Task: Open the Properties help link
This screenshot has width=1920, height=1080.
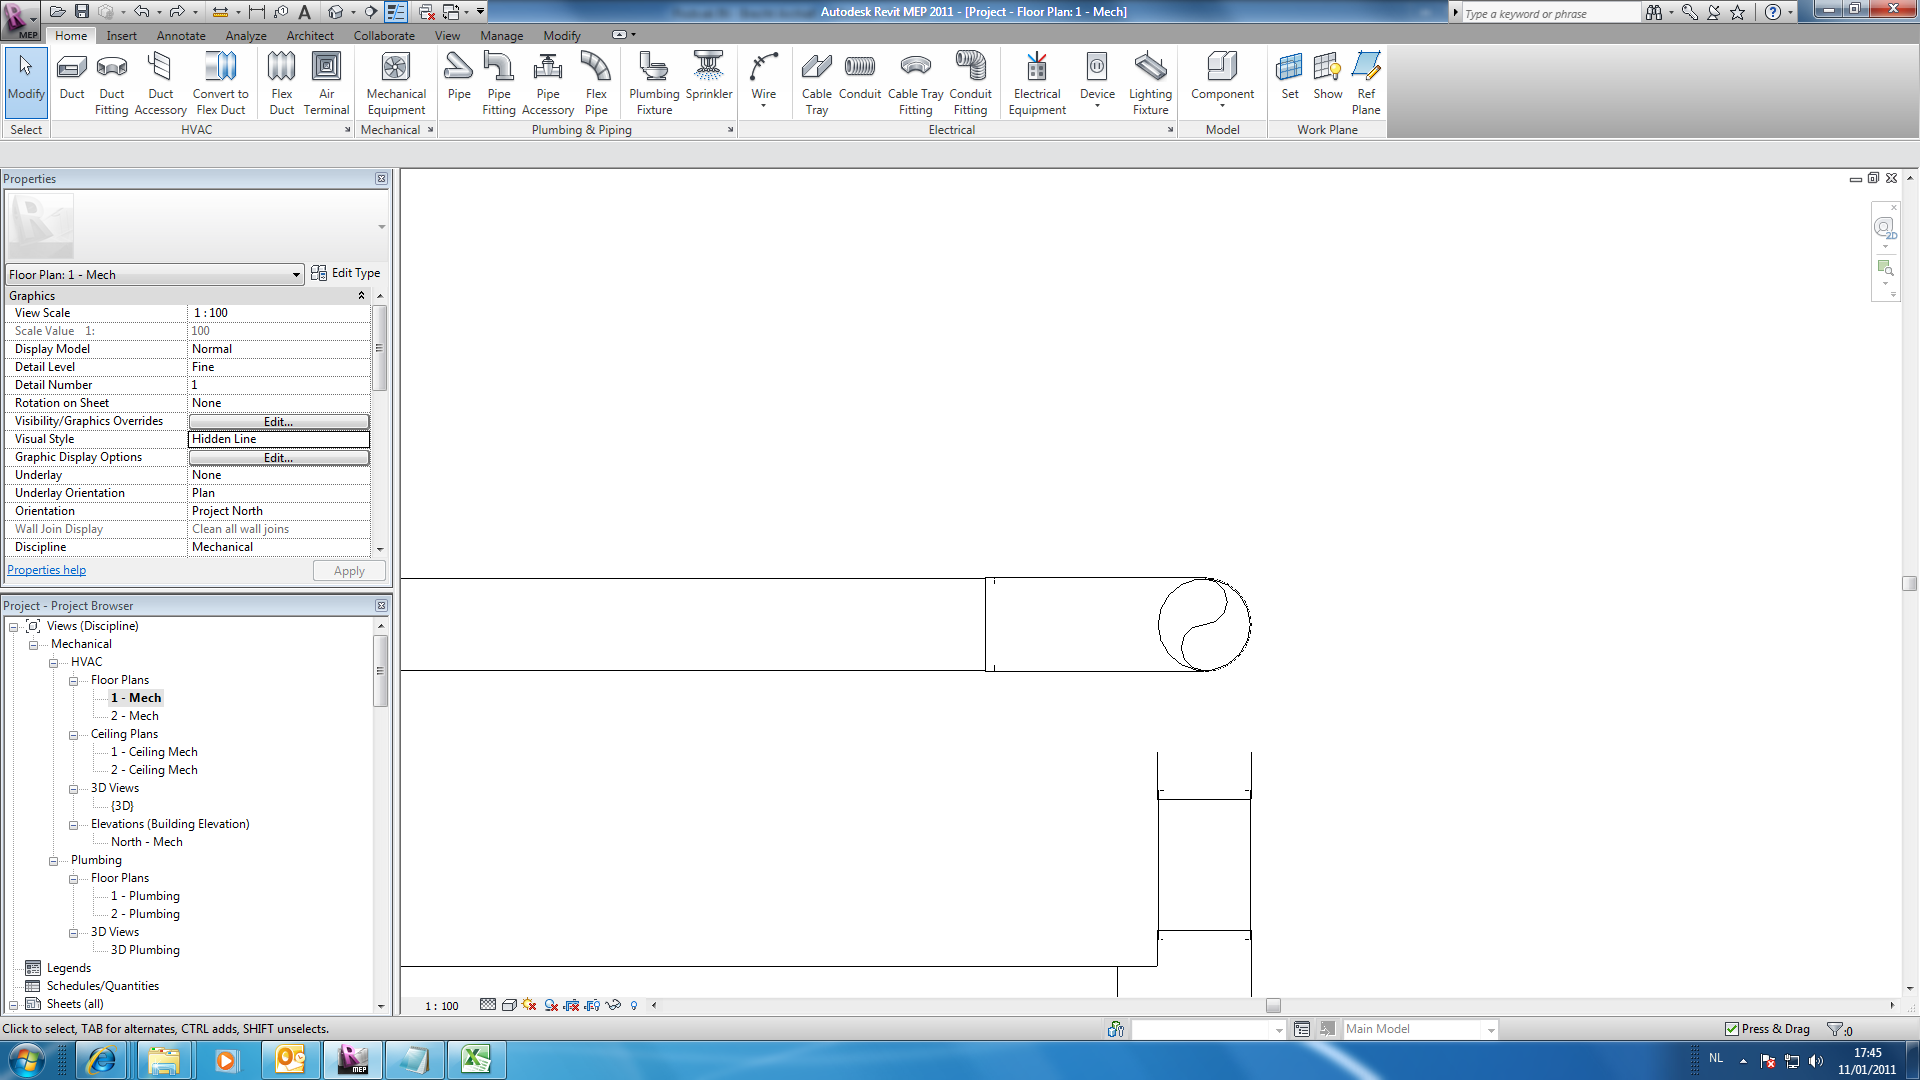Action: [46, 570]
